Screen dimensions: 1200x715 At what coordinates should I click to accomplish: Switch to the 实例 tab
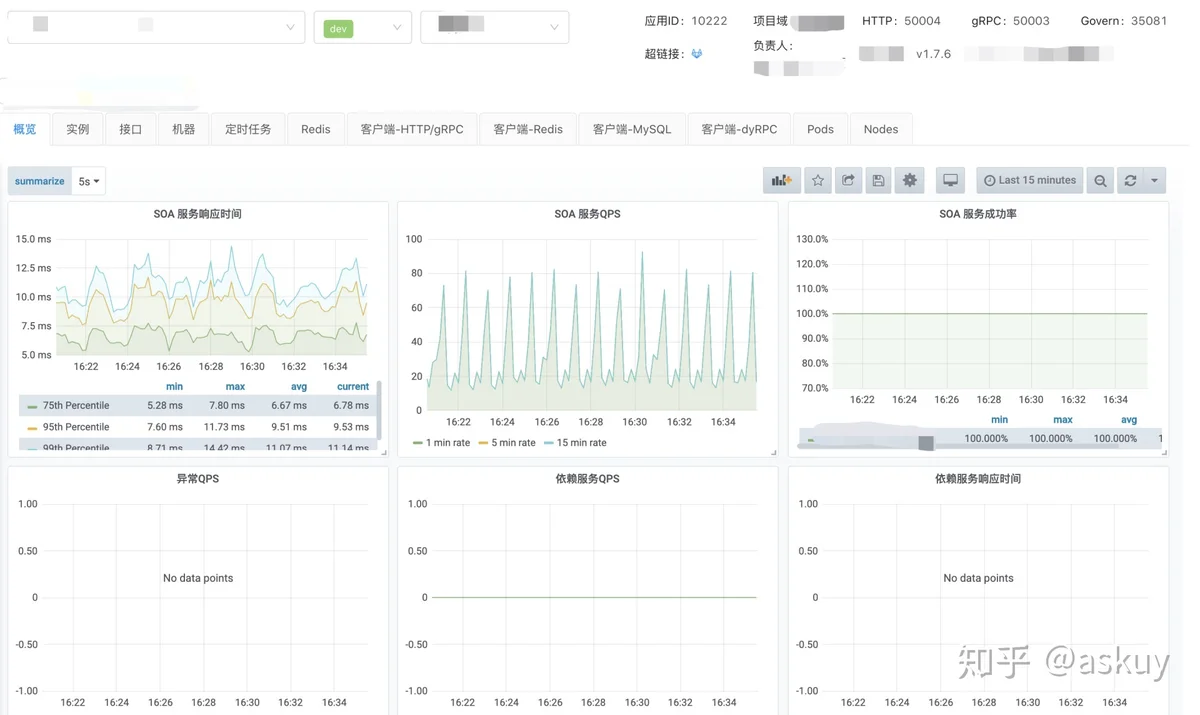tap(78, 129)
